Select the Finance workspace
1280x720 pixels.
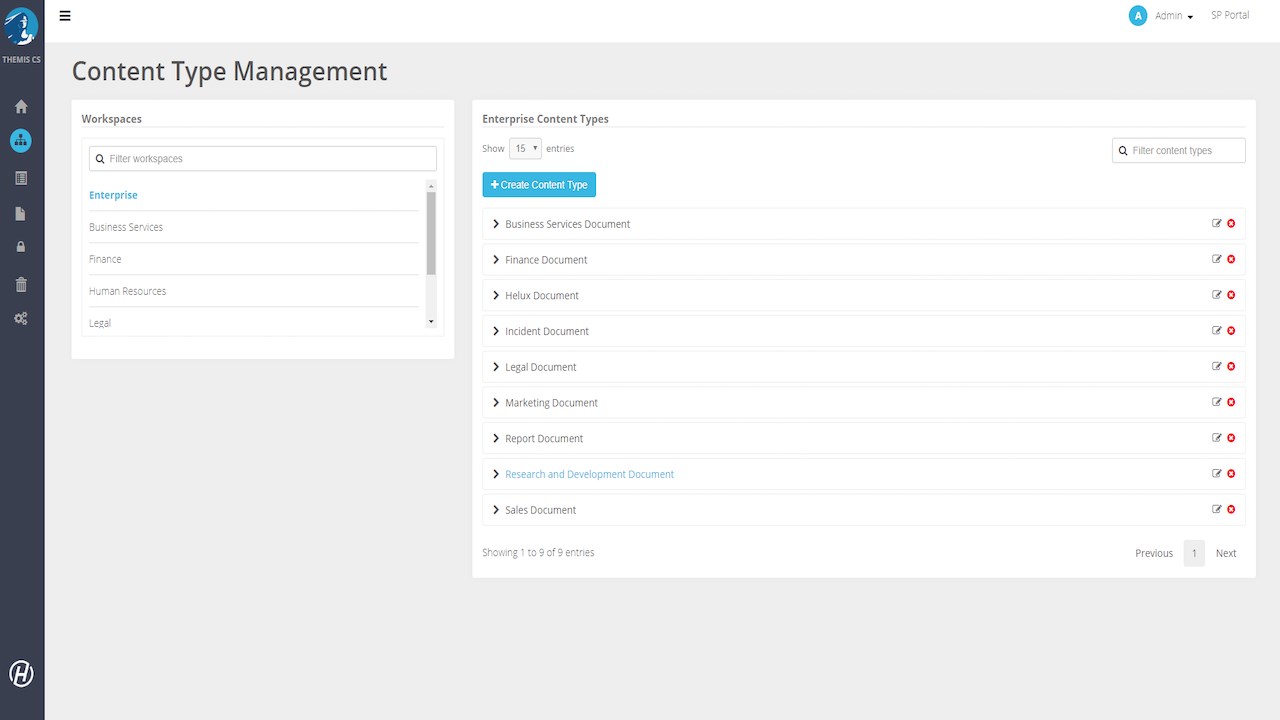[105, 259]
